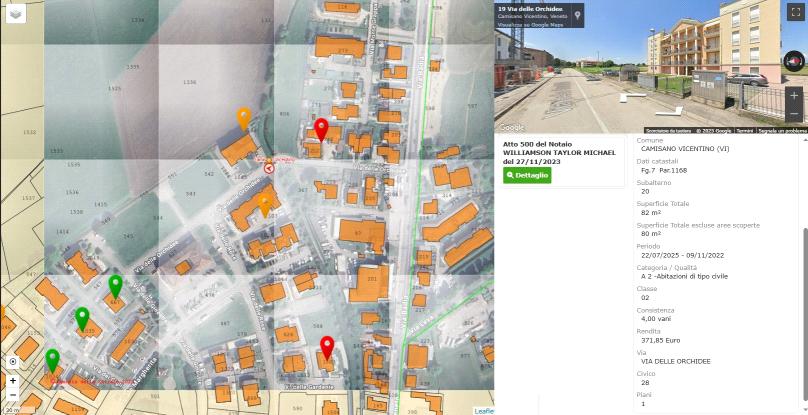Open the map layers control

click(x=15, y=13)
